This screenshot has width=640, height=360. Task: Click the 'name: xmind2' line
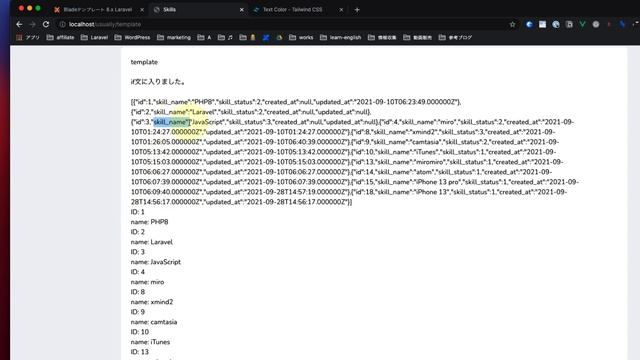(x=152, y=302)
